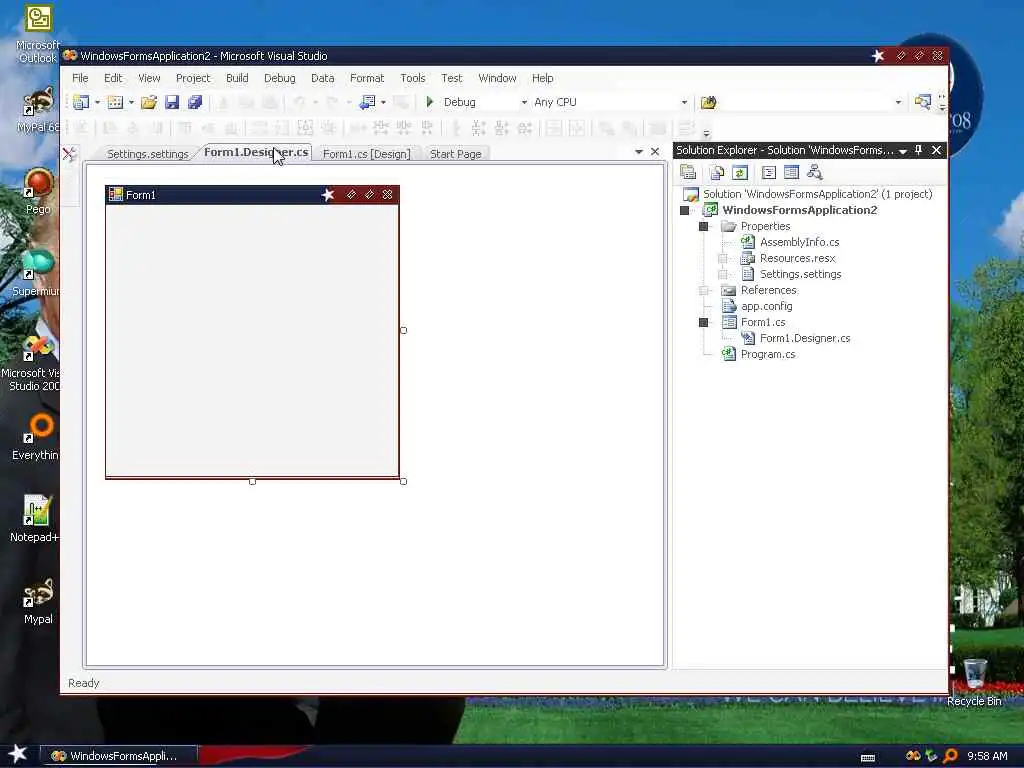Click the 9:58 AM taskbar clock
This screenshot has height=768, width=1024.
(987, 756)
